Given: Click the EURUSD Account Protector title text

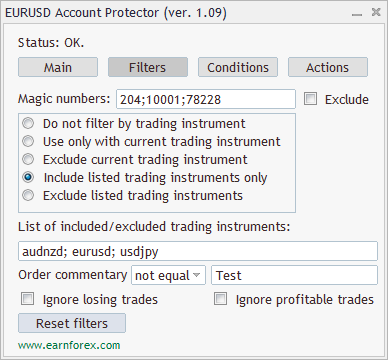Looking at the screenshot, I should [x=116, y=13].
